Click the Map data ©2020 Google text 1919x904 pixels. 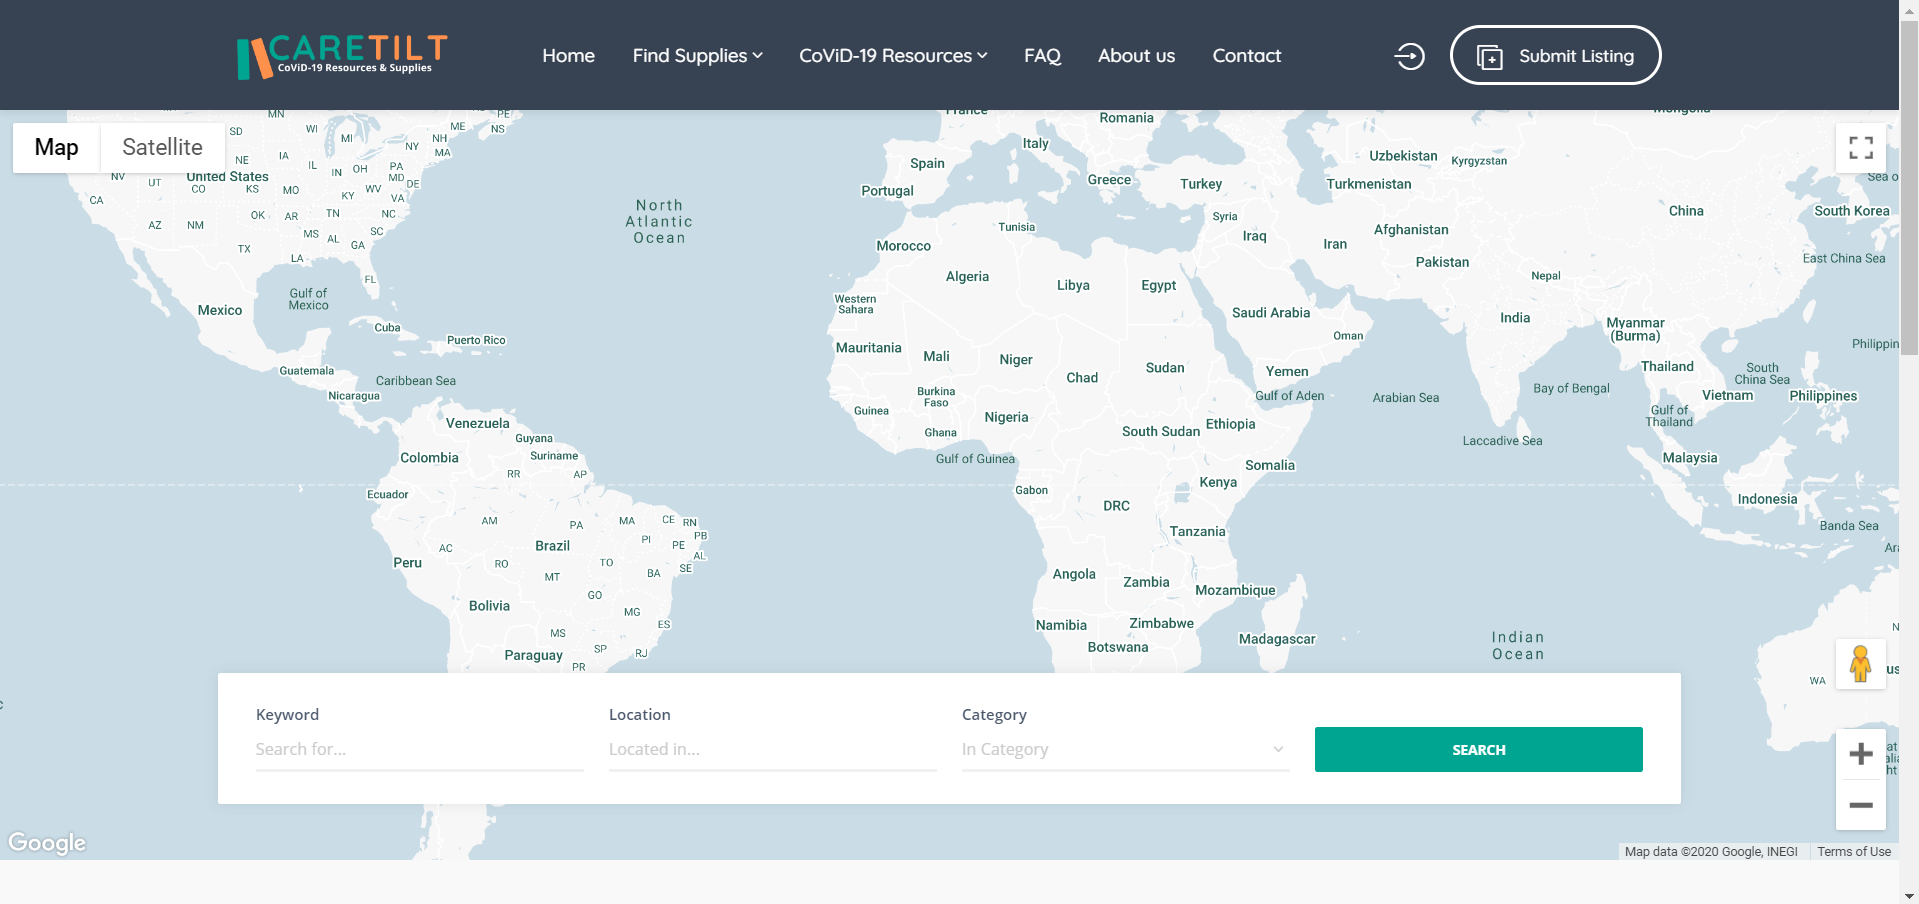(x=1711, y=852)
